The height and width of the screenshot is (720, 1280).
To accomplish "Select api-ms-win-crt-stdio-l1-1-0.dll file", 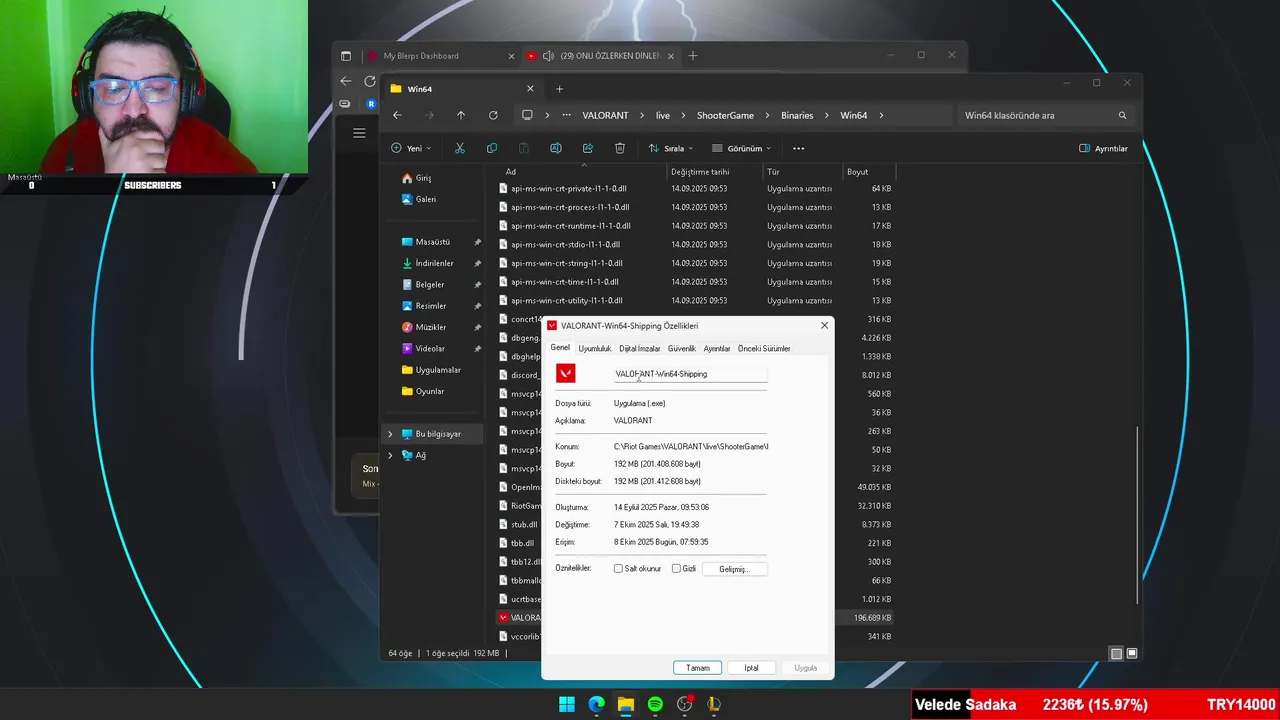I will click(x=695, y=244).
